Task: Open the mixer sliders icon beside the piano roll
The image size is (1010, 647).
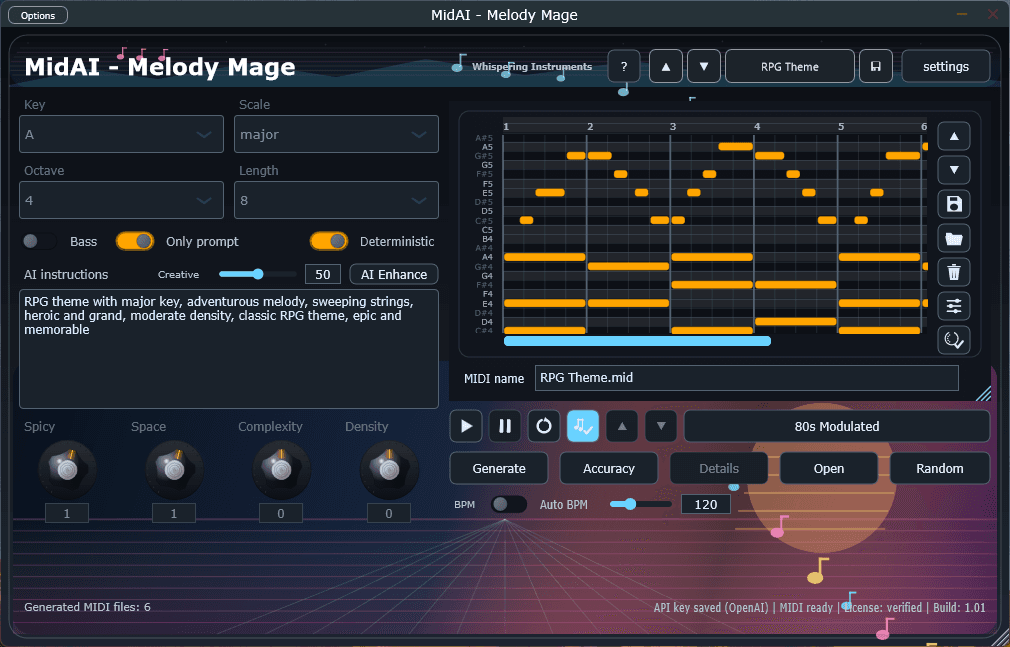Action: (954, 306)
